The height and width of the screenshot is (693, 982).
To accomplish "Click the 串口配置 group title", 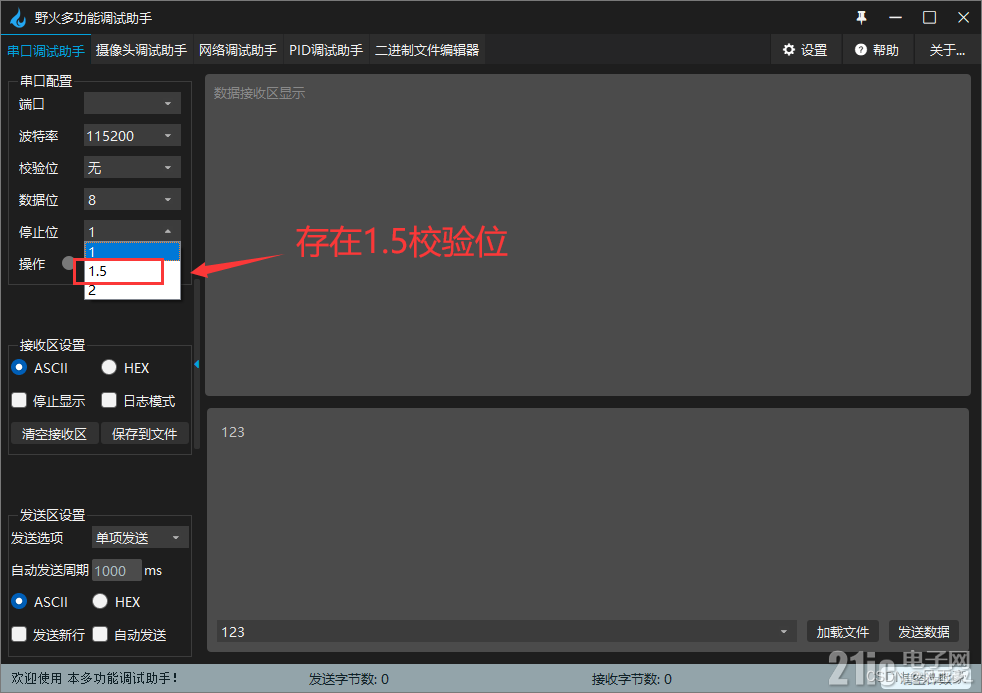I will (46, 81).
